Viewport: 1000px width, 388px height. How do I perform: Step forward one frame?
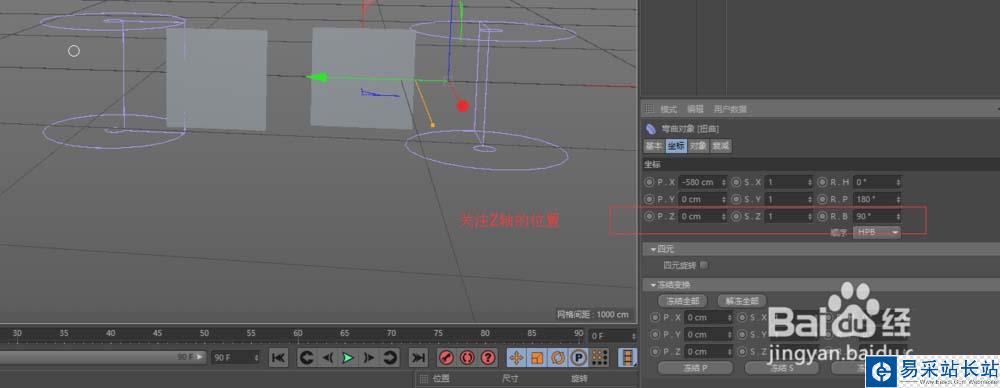pyautogui.click(x=369, y=357)
